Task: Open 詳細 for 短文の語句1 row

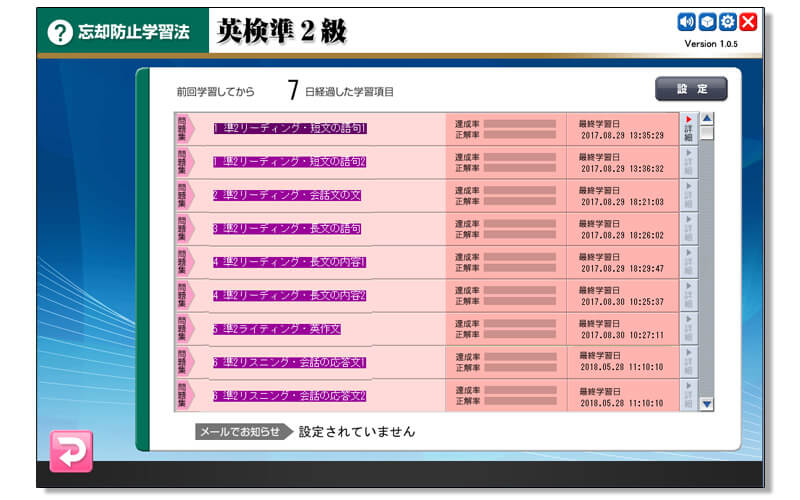Action: (688, 129)
